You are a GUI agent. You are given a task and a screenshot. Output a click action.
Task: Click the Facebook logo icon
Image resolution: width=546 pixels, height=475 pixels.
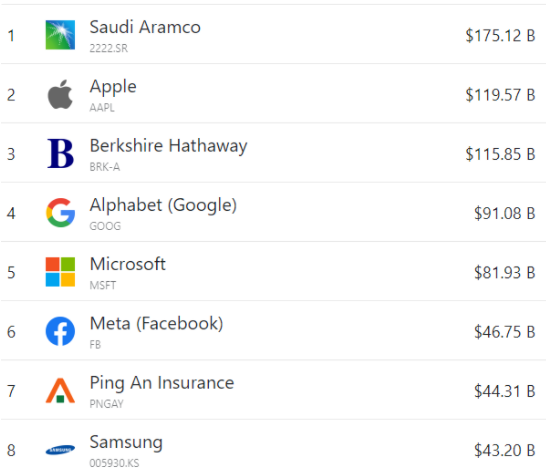tap(60, 331)
